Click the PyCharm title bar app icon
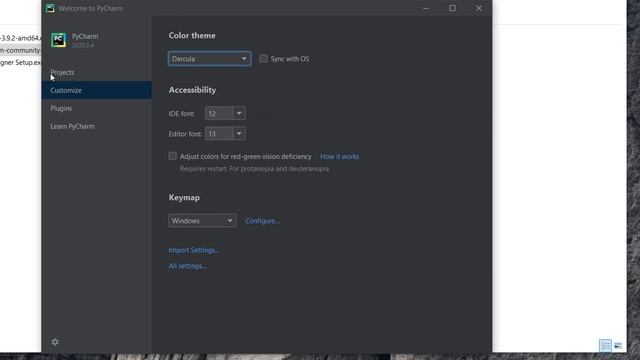Viewport: 640px width, 360px height. coord(50,8)
